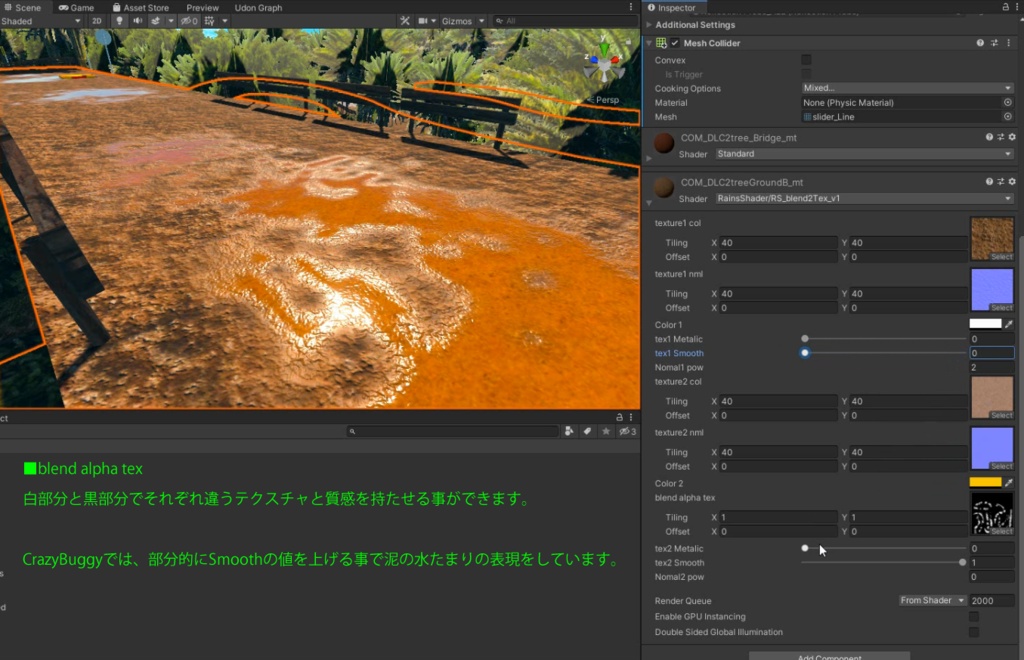Mute scene audio with the speaker icon
This screenshot has height=660, width=1024.
click(x=137, y=20)
